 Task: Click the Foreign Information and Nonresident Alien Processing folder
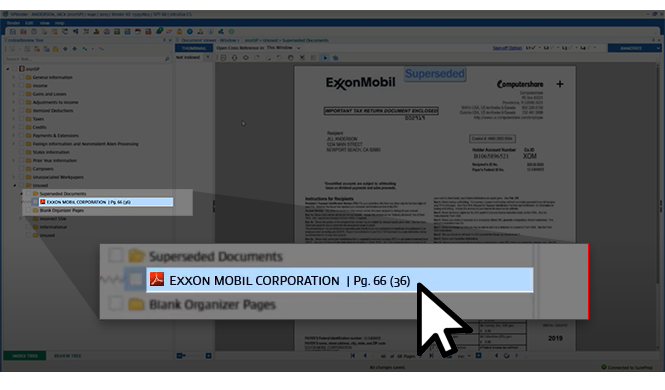86,144
